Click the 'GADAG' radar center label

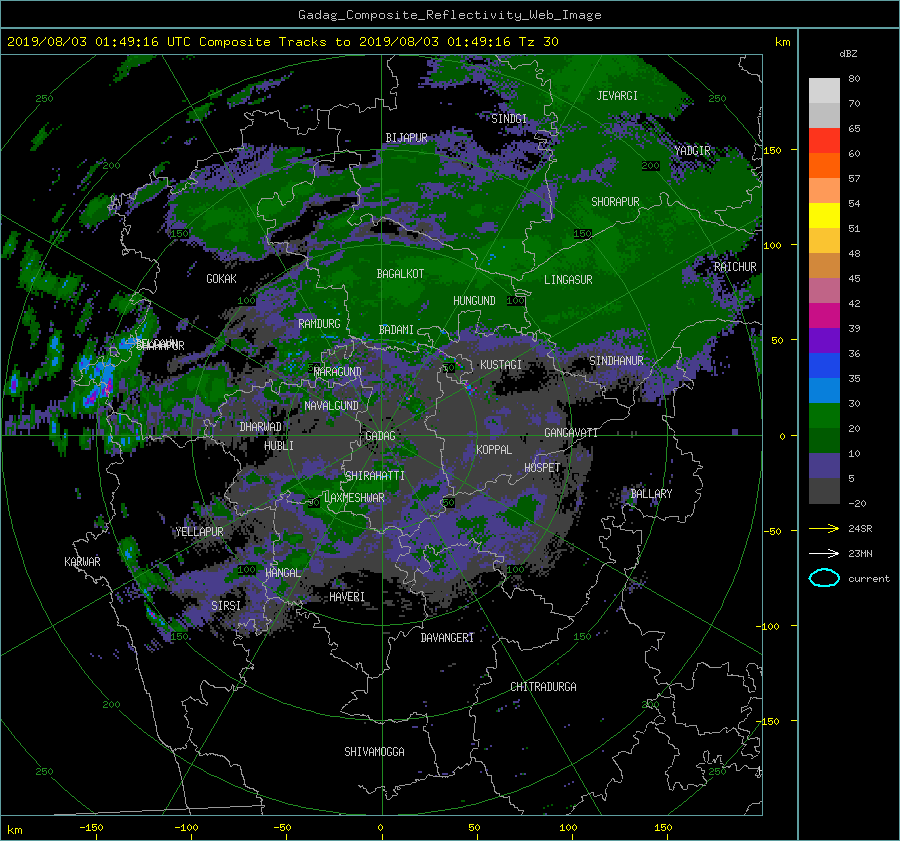point(381,436)
